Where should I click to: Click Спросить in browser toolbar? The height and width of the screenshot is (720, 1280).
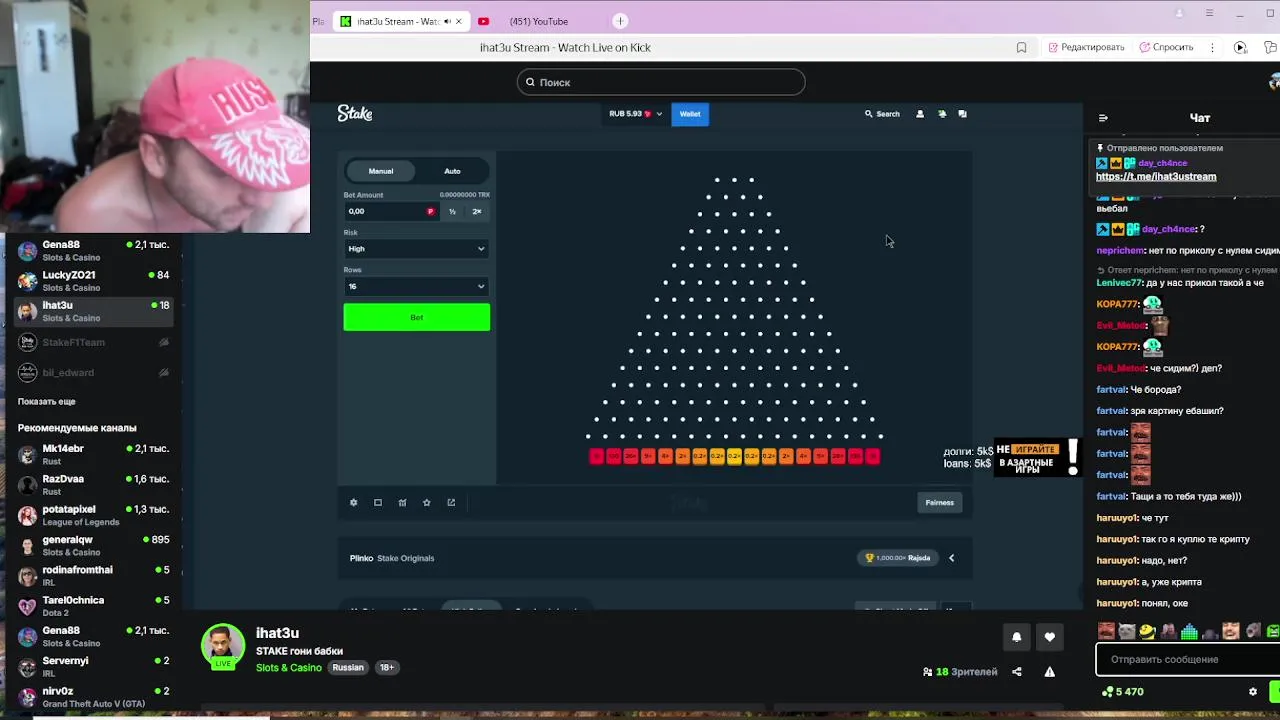click(1166, 47)
